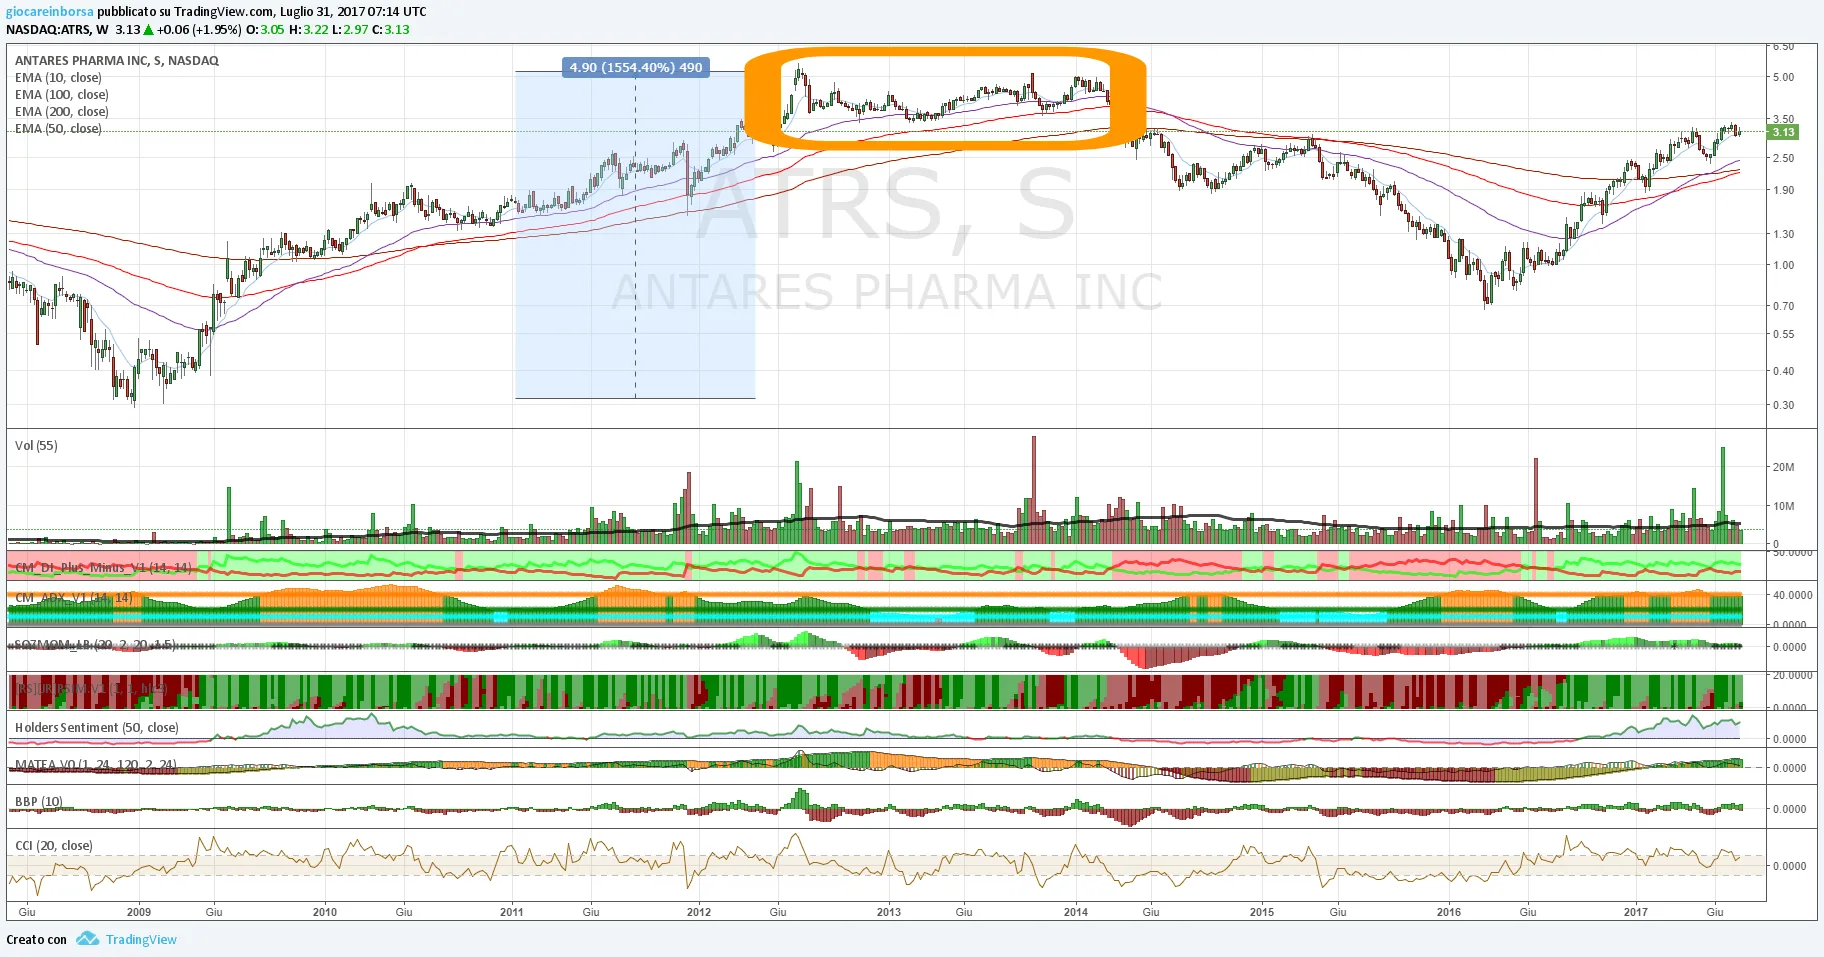Click 2013 on the time axis
Viewport: 1824px width, 957px height.
point(888,912)
